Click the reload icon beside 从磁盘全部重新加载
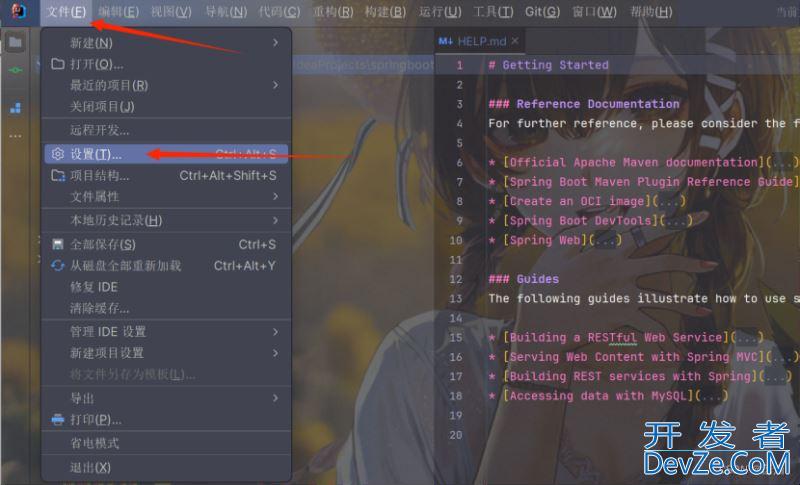 58,266
